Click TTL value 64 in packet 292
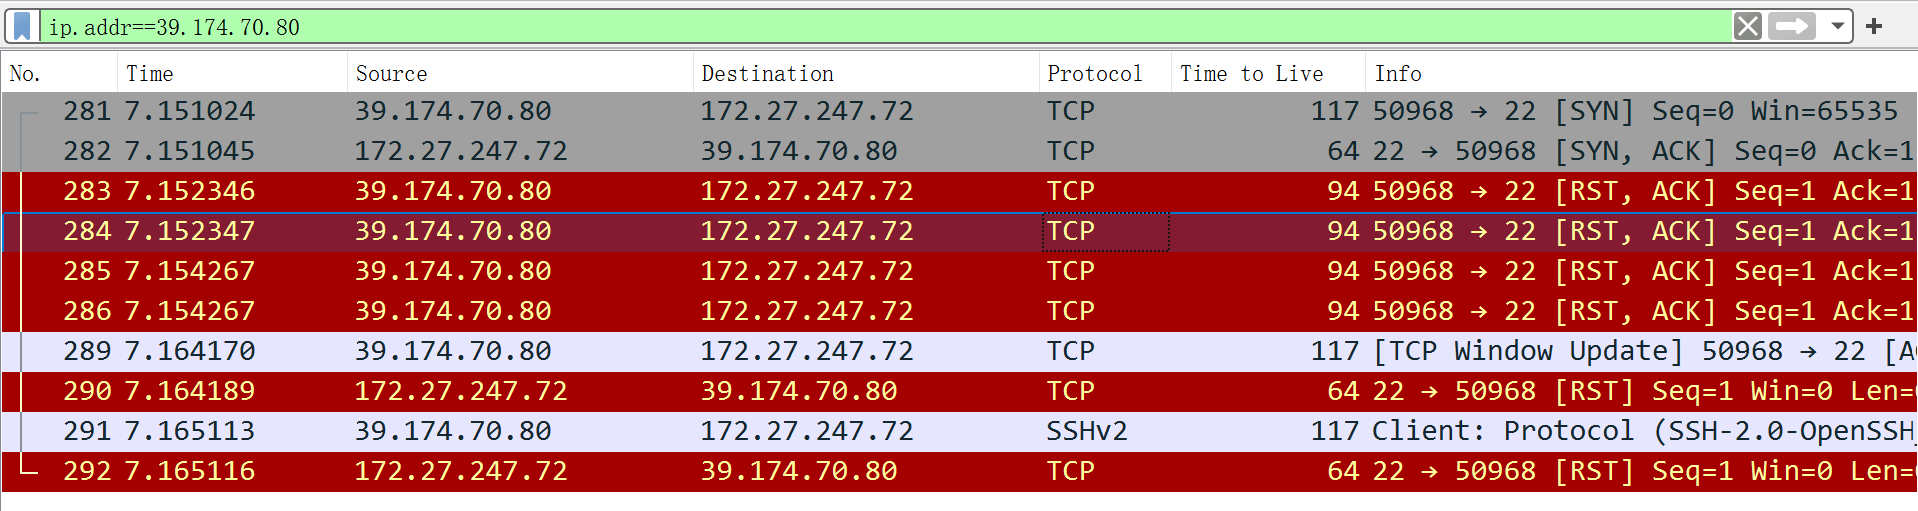Viewport: 1918px width, 511px height. [1343, 471]
